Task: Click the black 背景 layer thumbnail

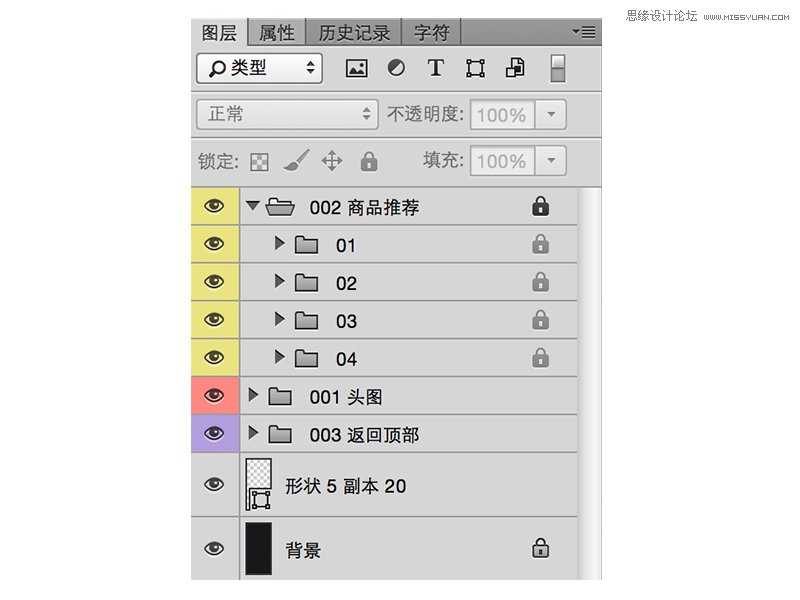Action: [x=259, y=548]
